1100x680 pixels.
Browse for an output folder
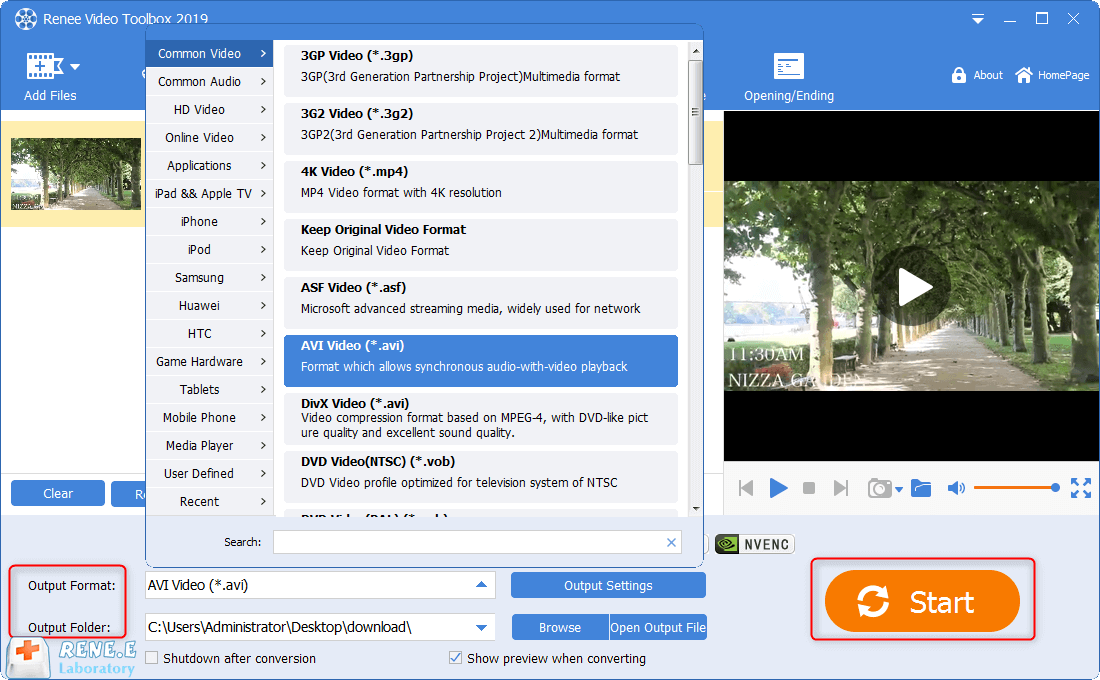(560, 627)
